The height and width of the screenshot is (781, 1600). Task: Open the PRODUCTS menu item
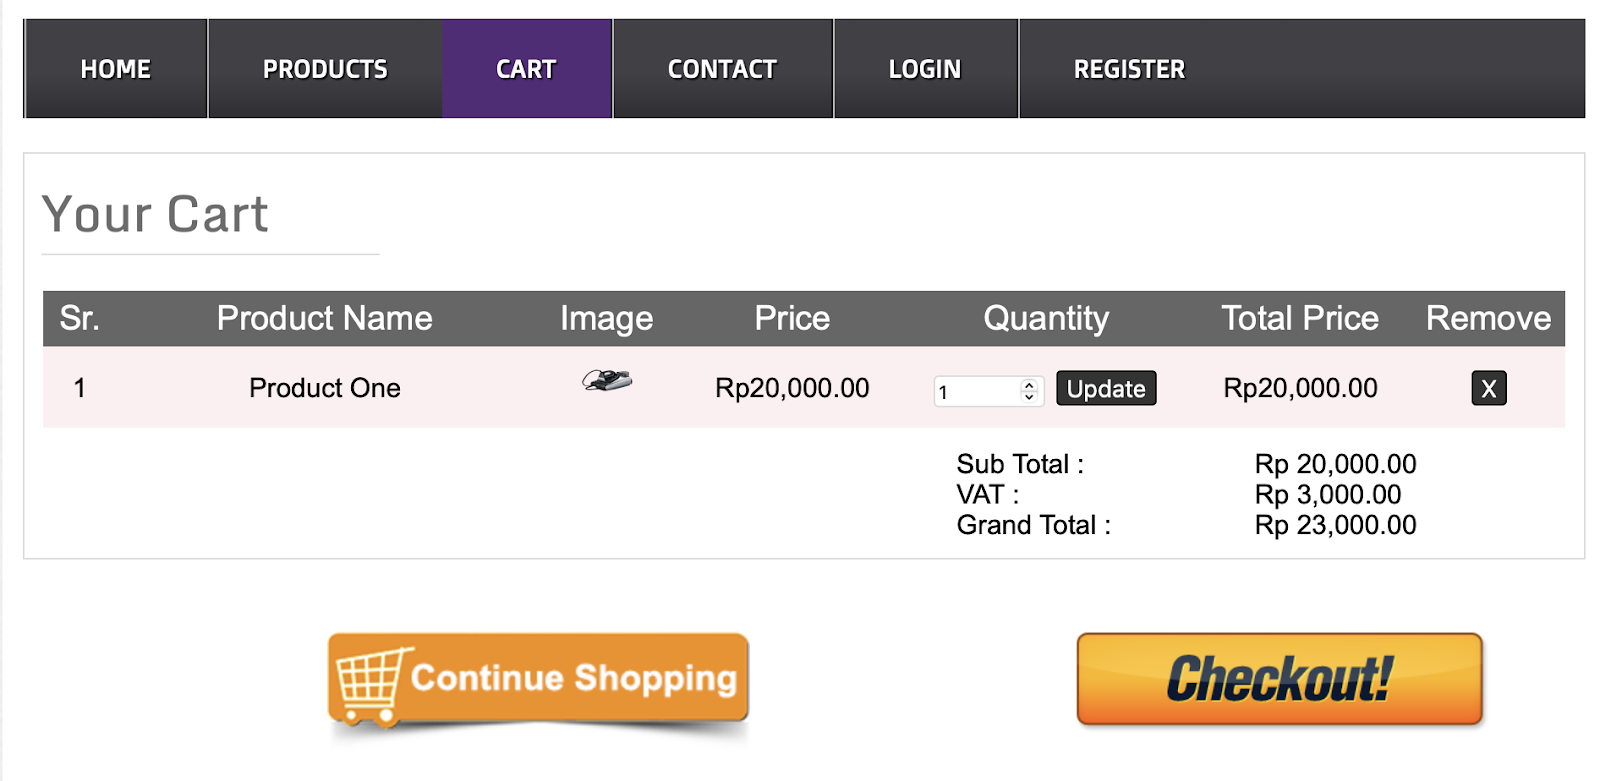(325, 69)
